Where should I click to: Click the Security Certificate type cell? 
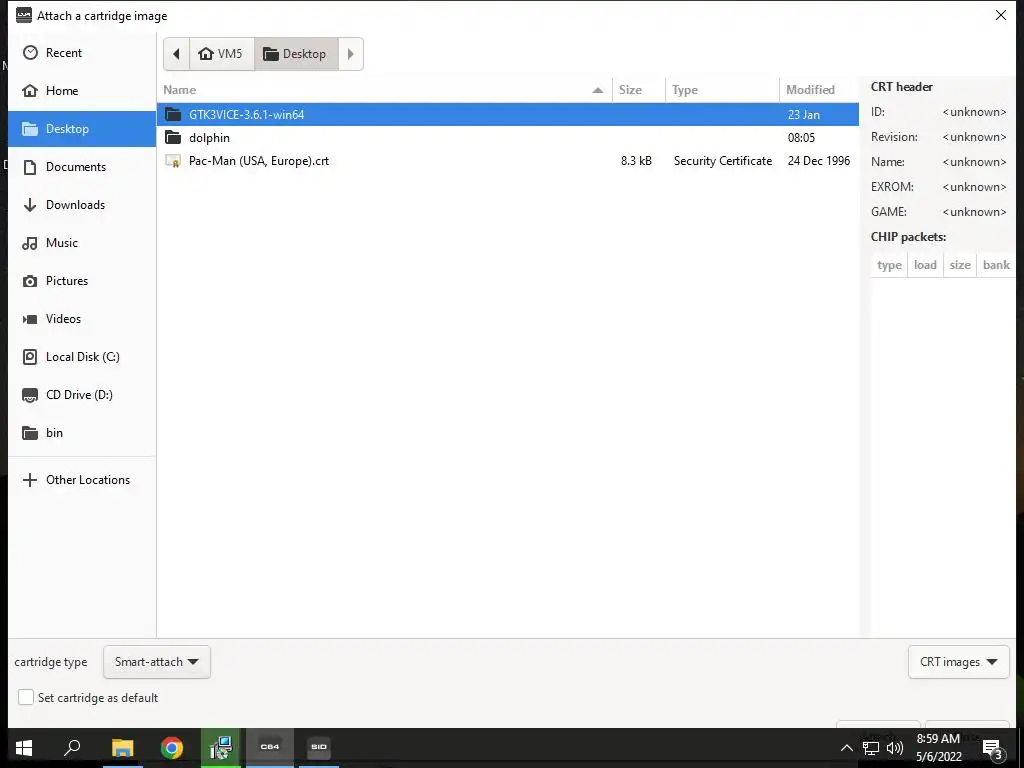pos(722,161)
